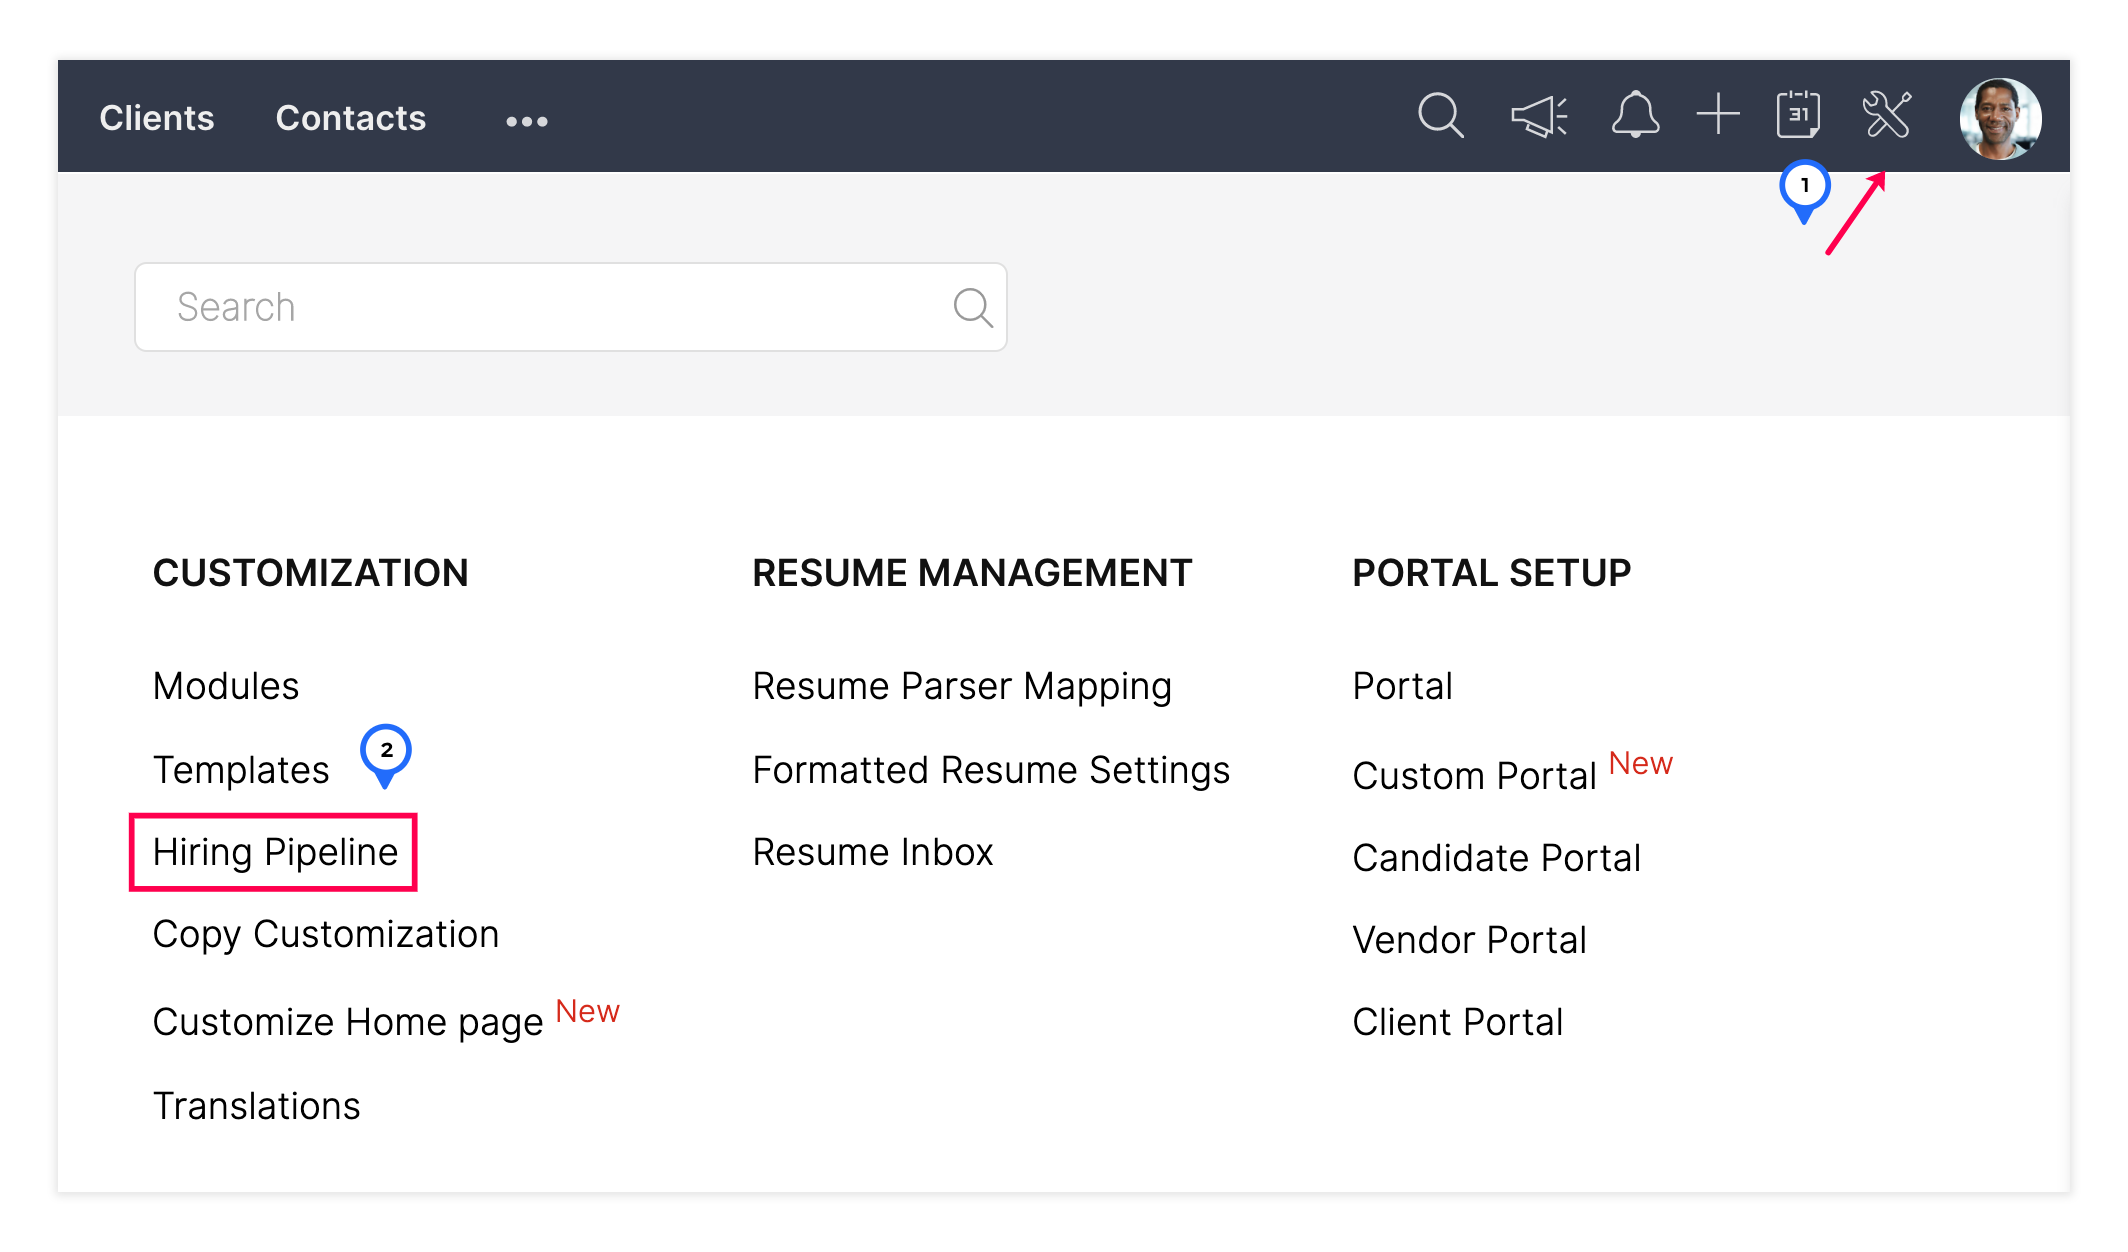Image resolution: width=2128 pixels, height=1252 pixels.
Task: Open Modules under Customization
Action: 226,686
